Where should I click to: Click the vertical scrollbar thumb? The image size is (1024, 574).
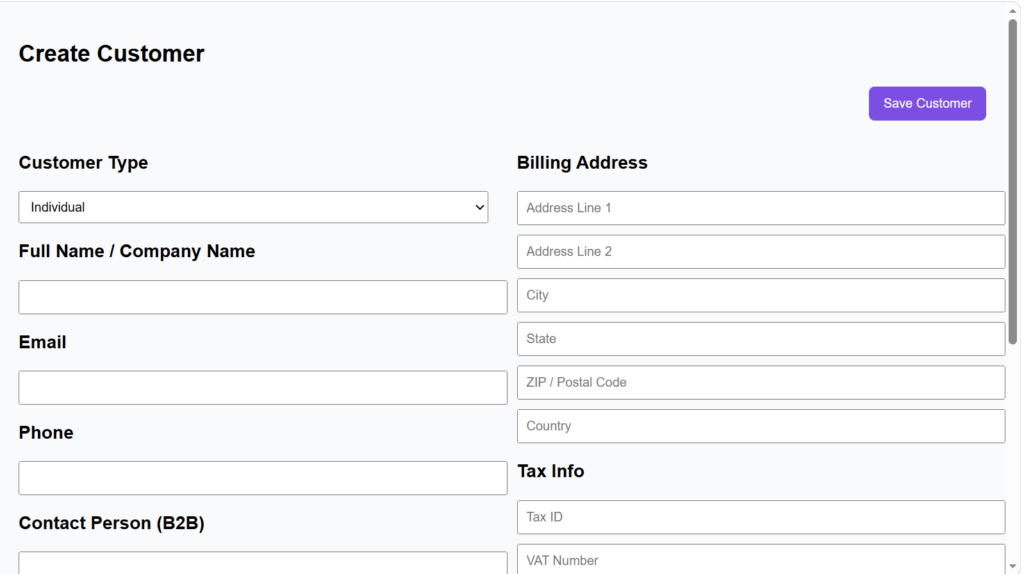click(x=1013, y=180)
